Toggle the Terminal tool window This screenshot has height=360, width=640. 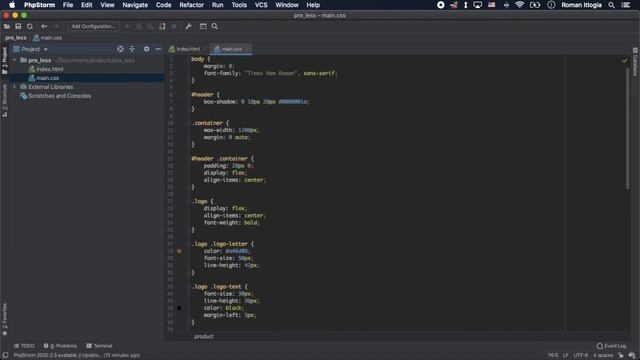click(x=99, y=346)
